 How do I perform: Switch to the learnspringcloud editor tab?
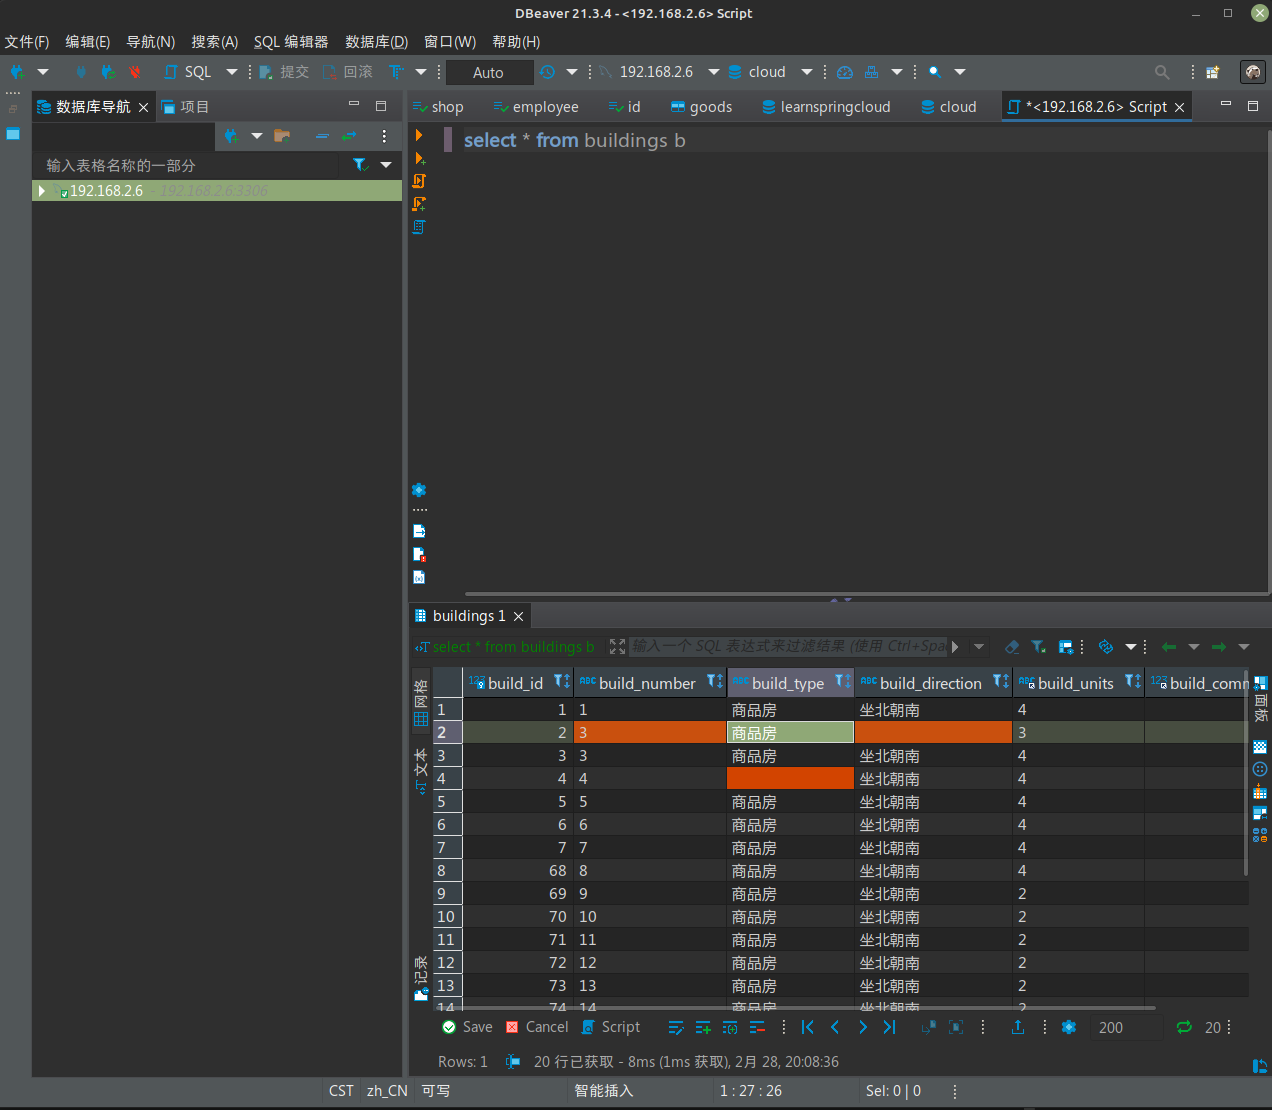click(x=826, y=107)
